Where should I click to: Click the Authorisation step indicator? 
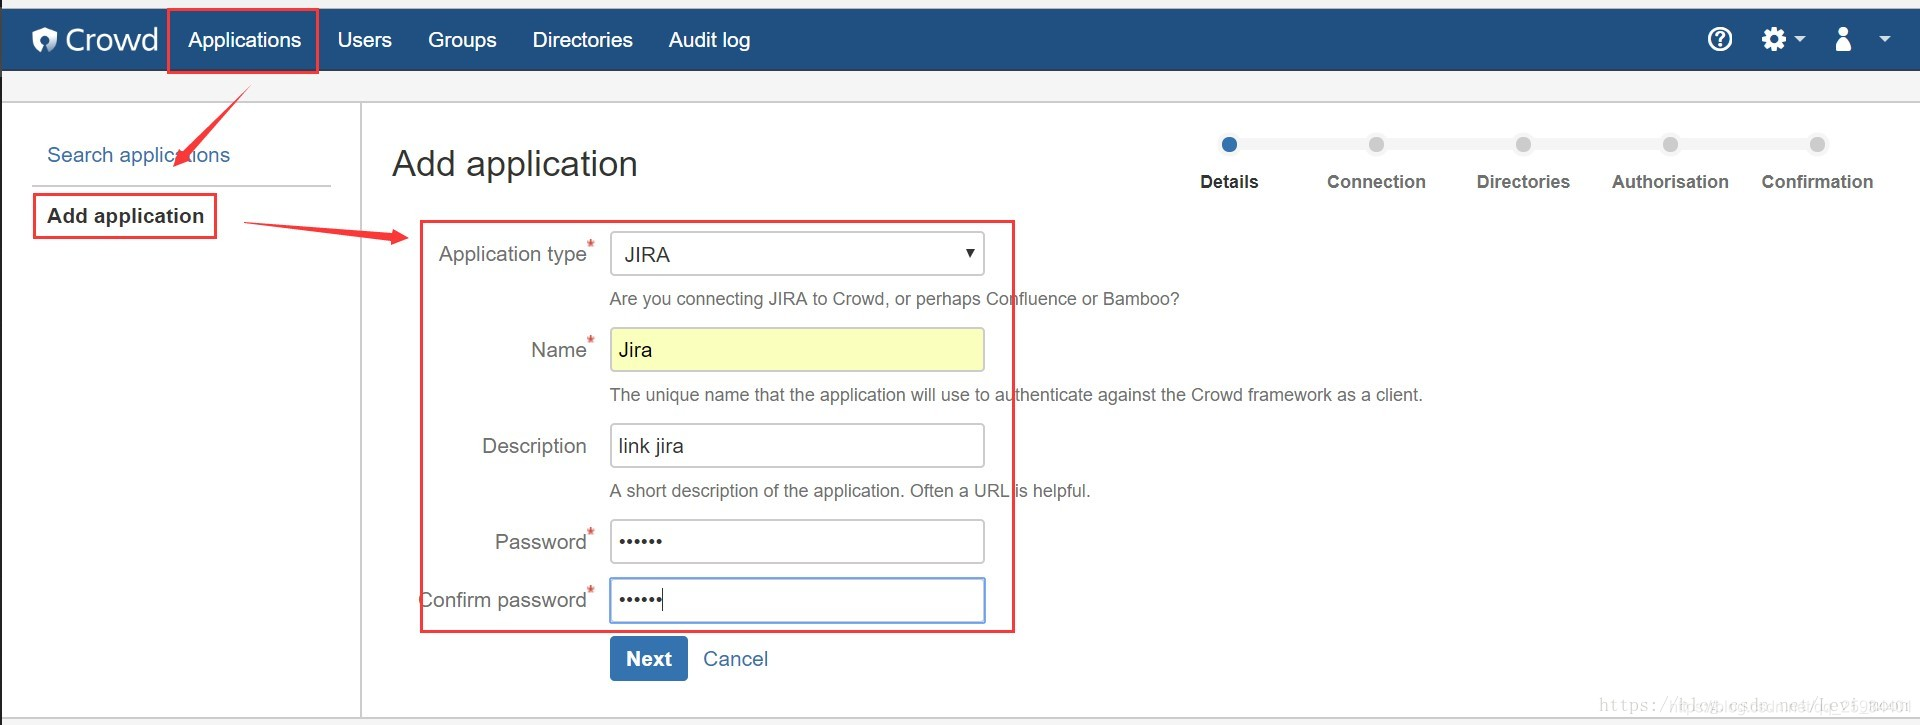(x=1670, y=163)
